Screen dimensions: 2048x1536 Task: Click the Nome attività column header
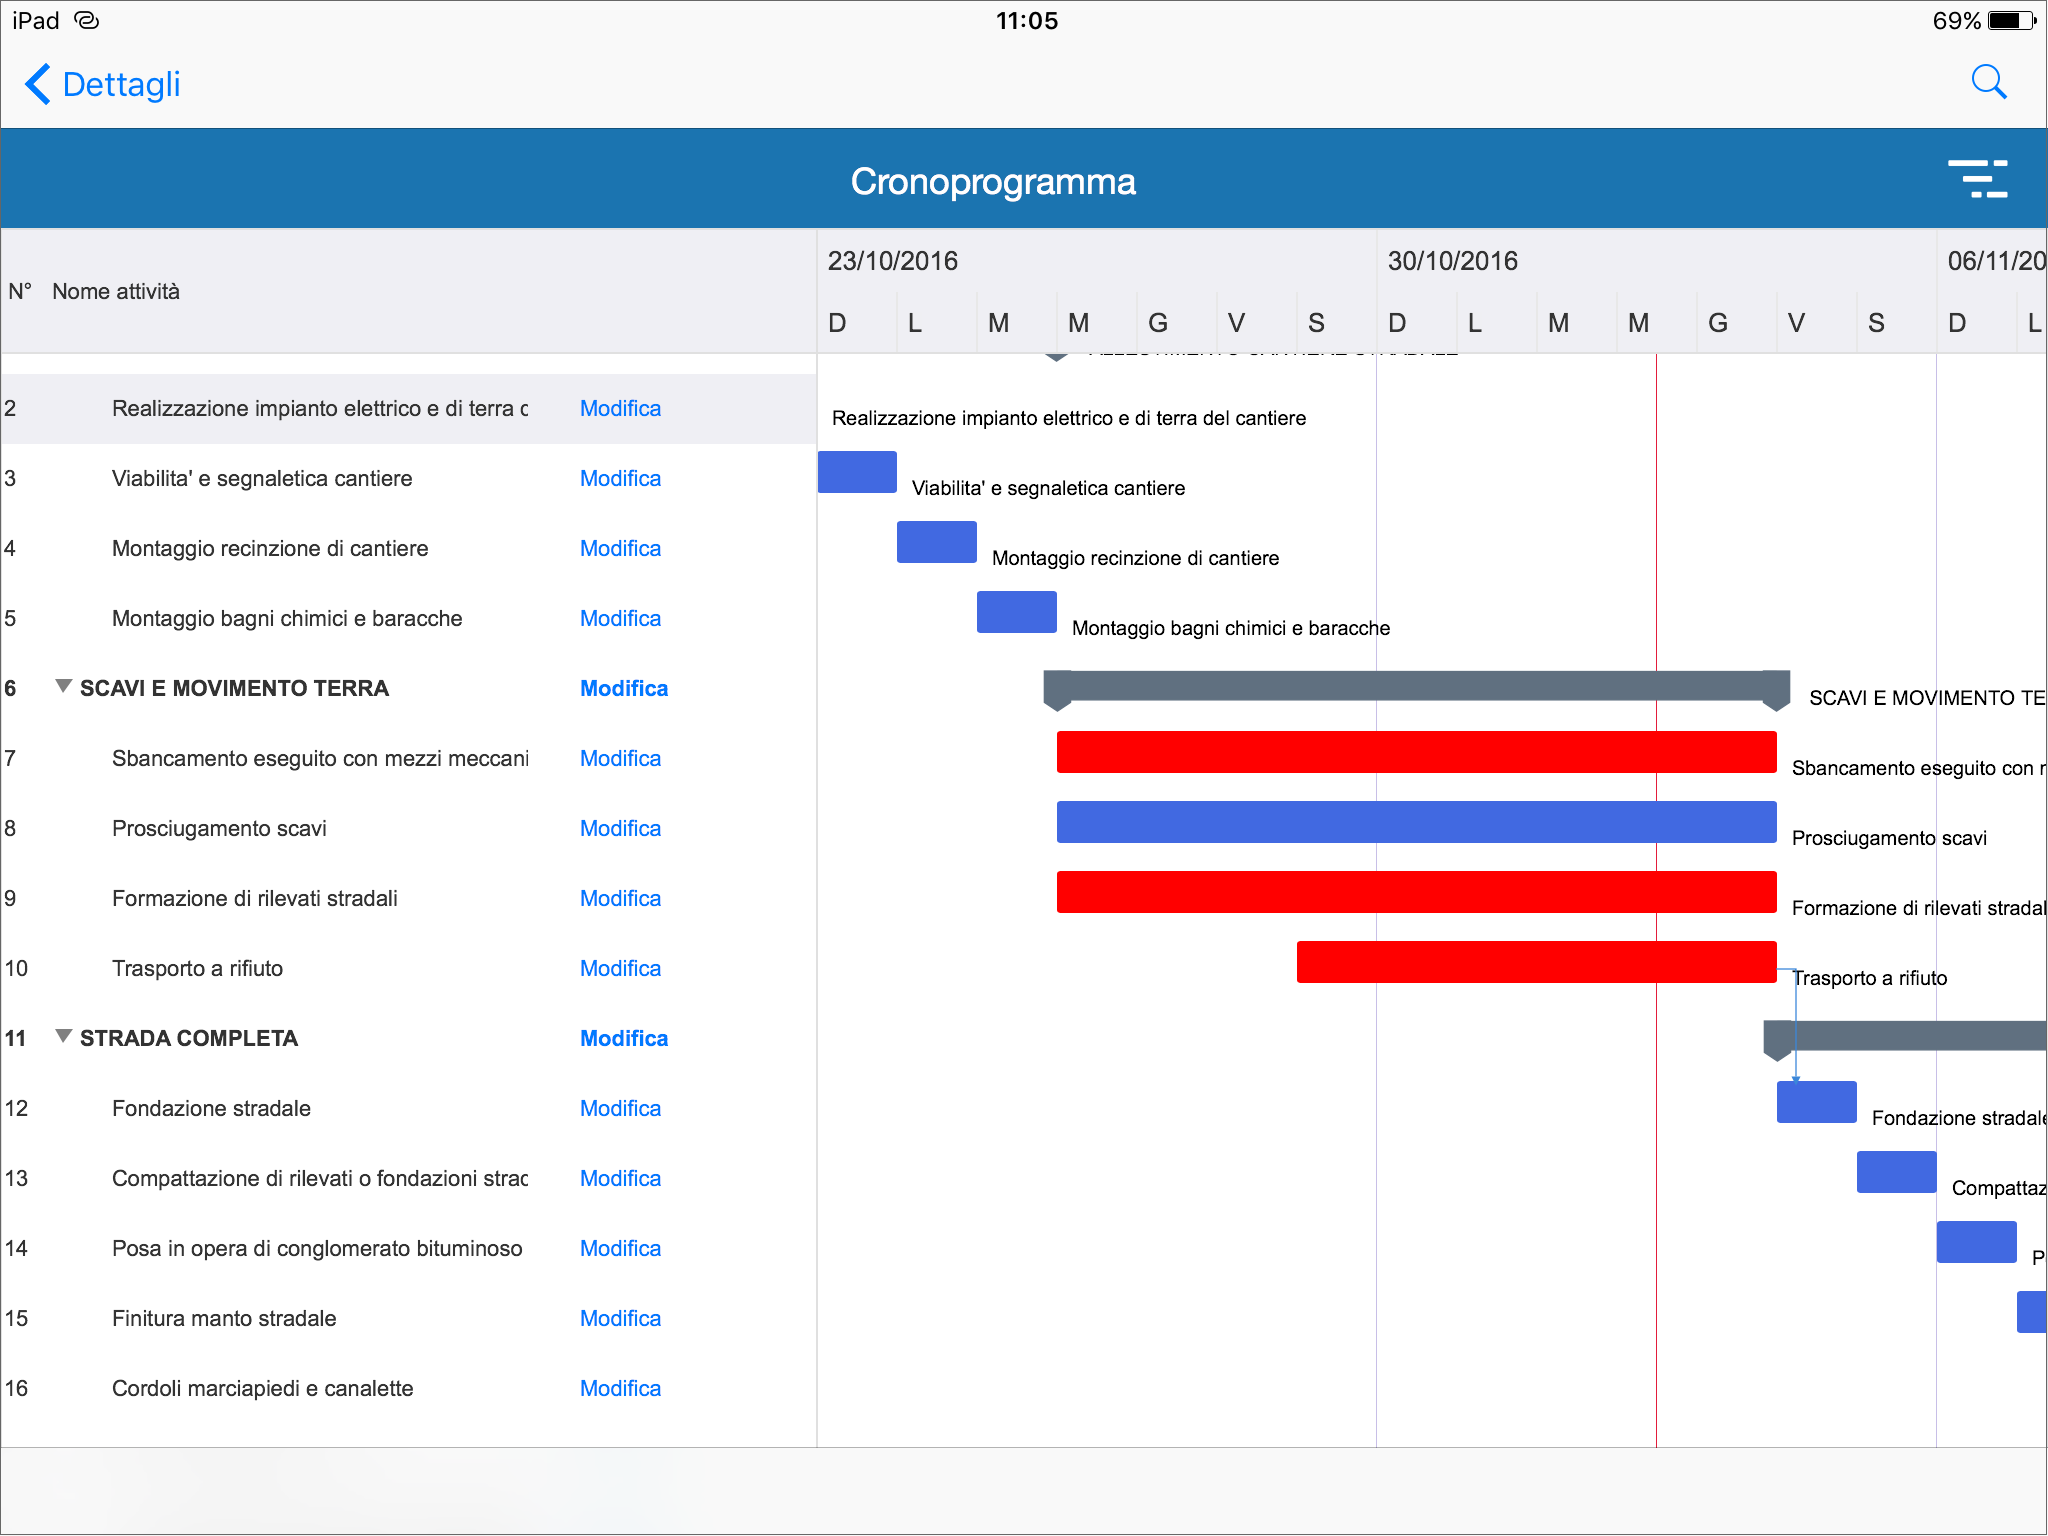[x=116, y=292]
